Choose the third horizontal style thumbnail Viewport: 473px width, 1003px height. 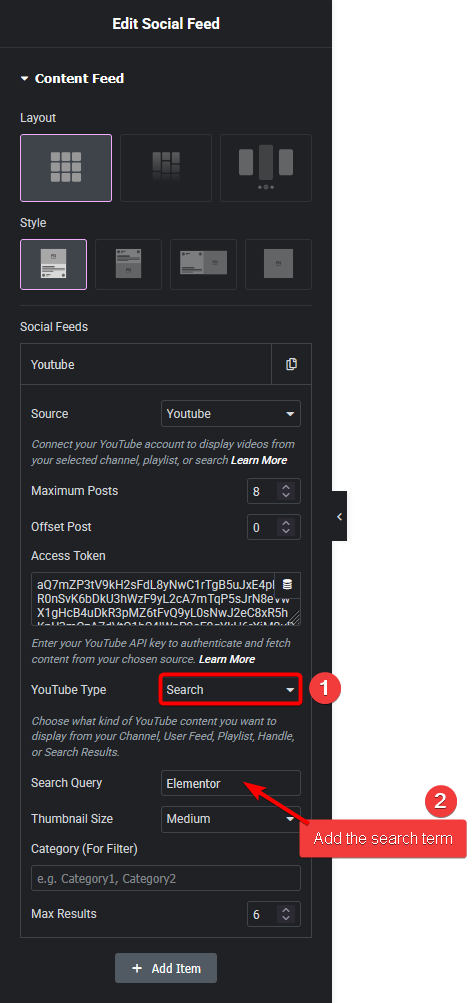(x=204, y=264)
